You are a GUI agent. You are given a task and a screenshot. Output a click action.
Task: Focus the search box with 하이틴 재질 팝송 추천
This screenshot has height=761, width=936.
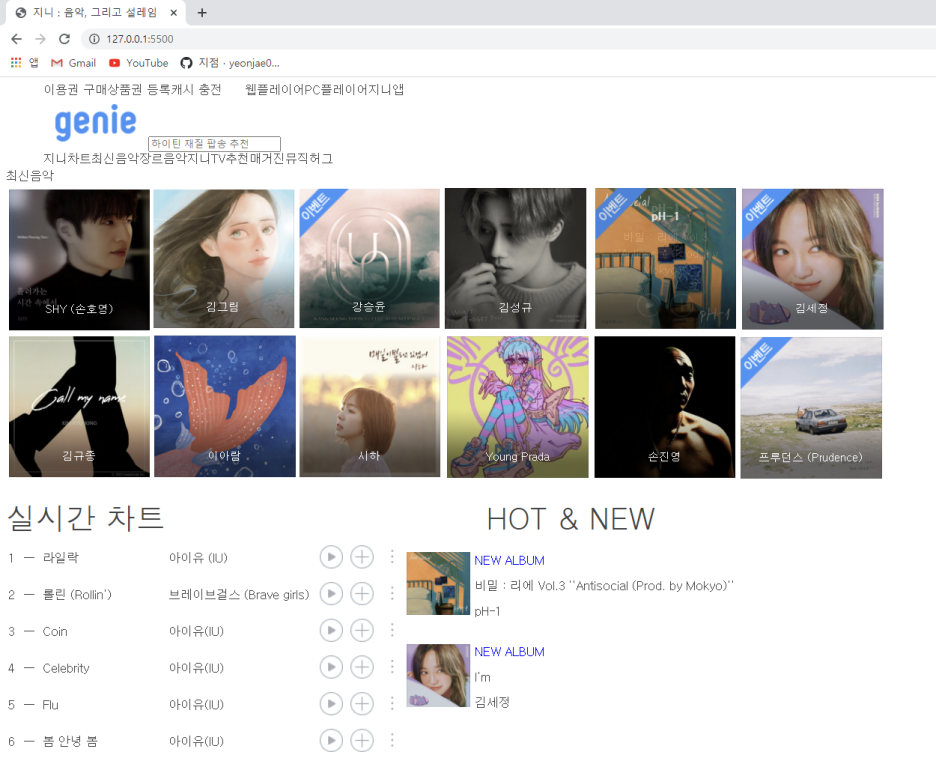214,143
